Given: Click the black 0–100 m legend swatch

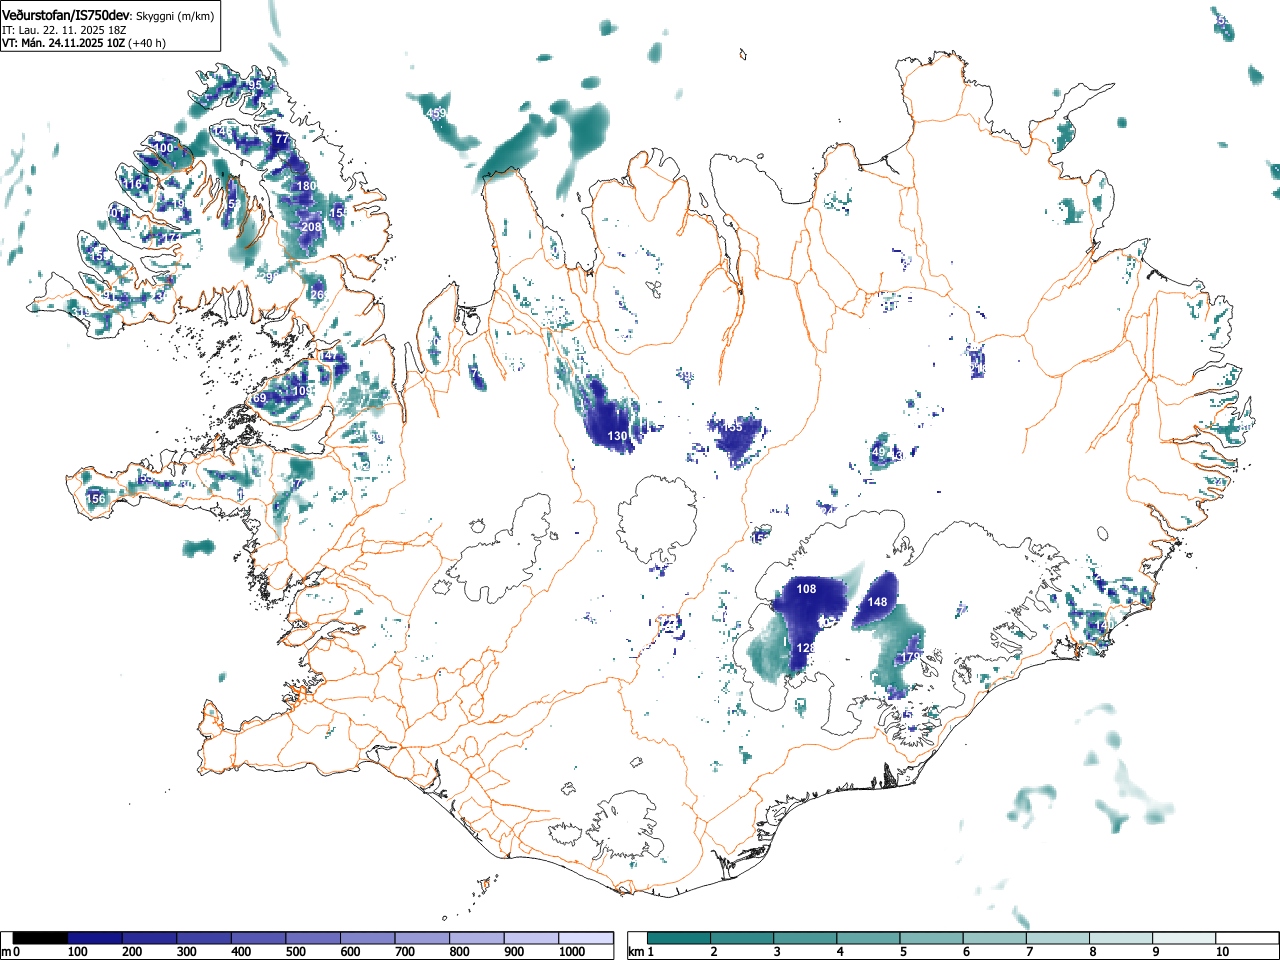Looking at the screenshot, I should coord(40,938).
